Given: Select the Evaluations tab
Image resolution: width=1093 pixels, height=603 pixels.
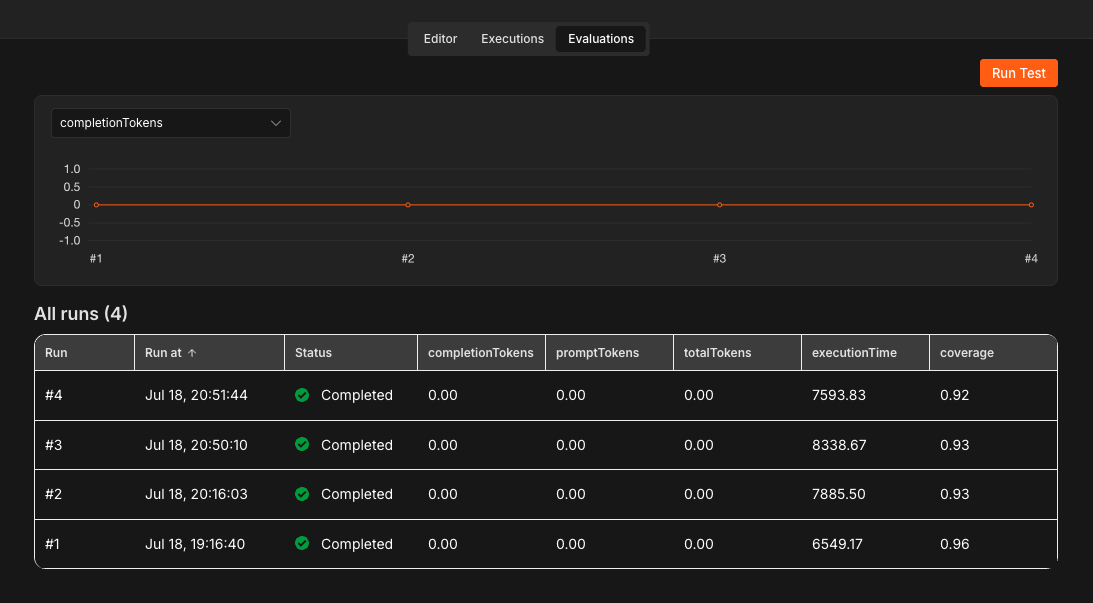Looking at the screenshot, I should [x=601, y=39].
